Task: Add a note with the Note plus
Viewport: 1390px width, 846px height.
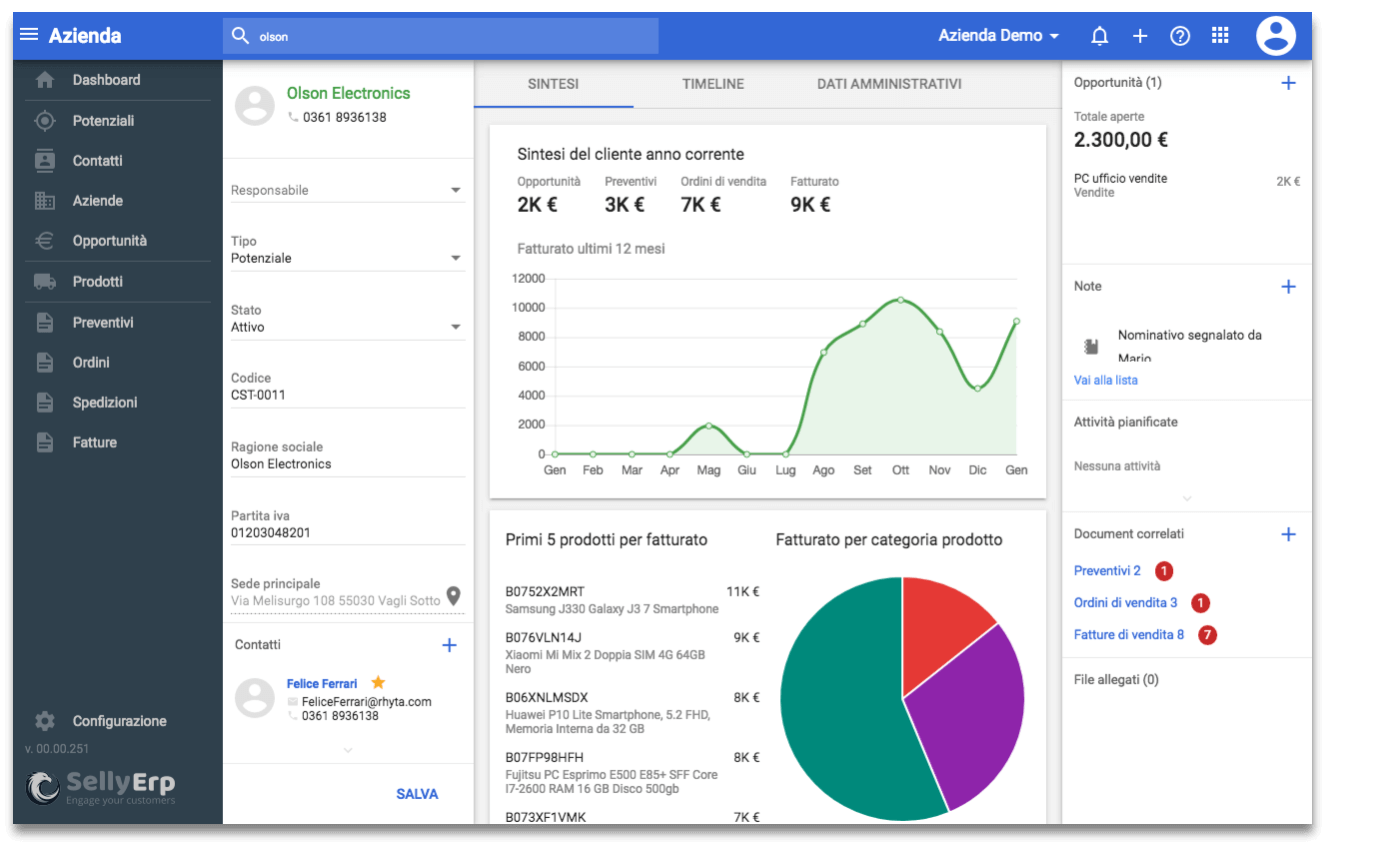Action: [x=1288, y=287]
